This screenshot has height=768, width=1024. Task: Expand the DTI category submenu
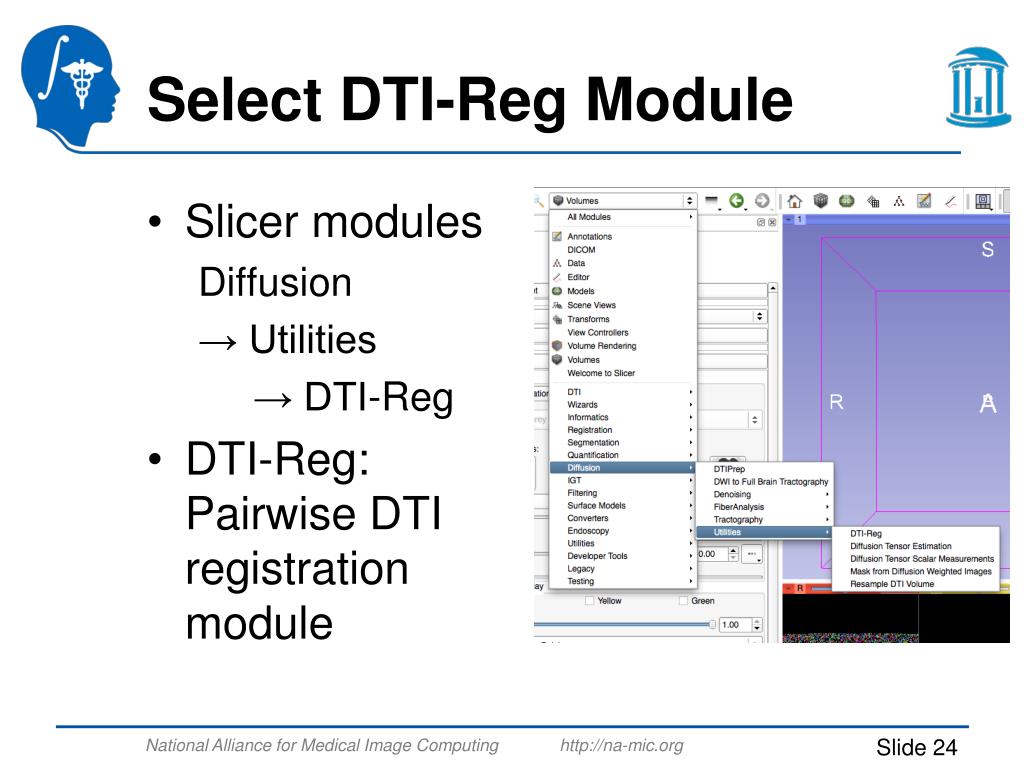623,392
